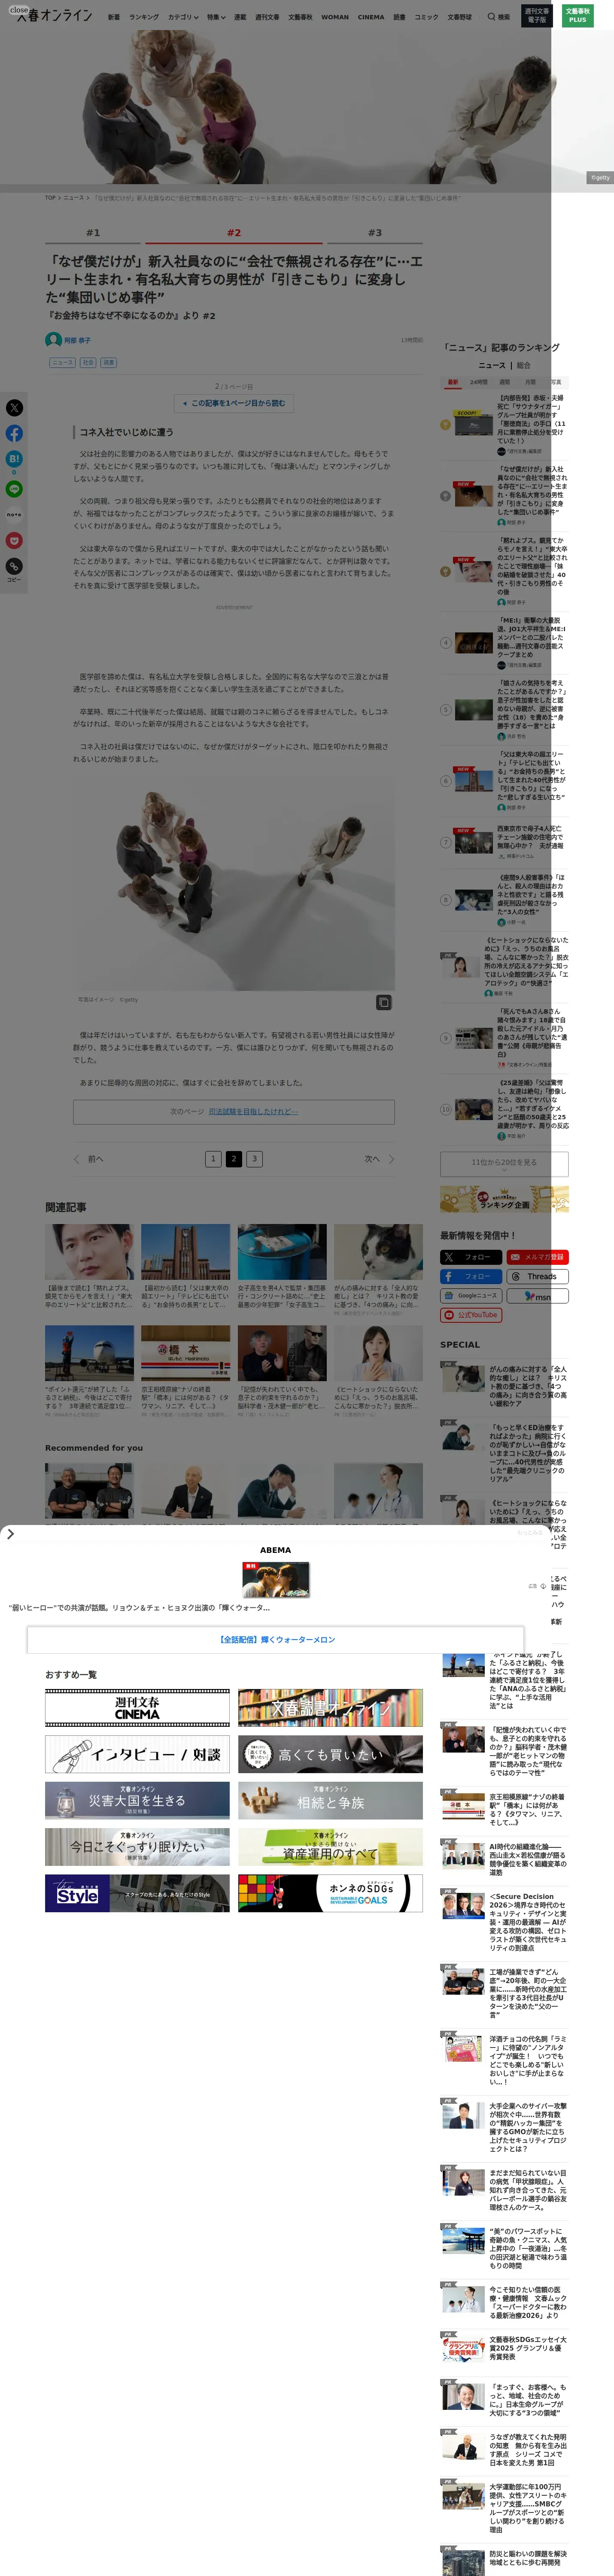Go to next page arrow 次へ
This screenshot has height=2576, width=614.
click(x=379, y=1159)
